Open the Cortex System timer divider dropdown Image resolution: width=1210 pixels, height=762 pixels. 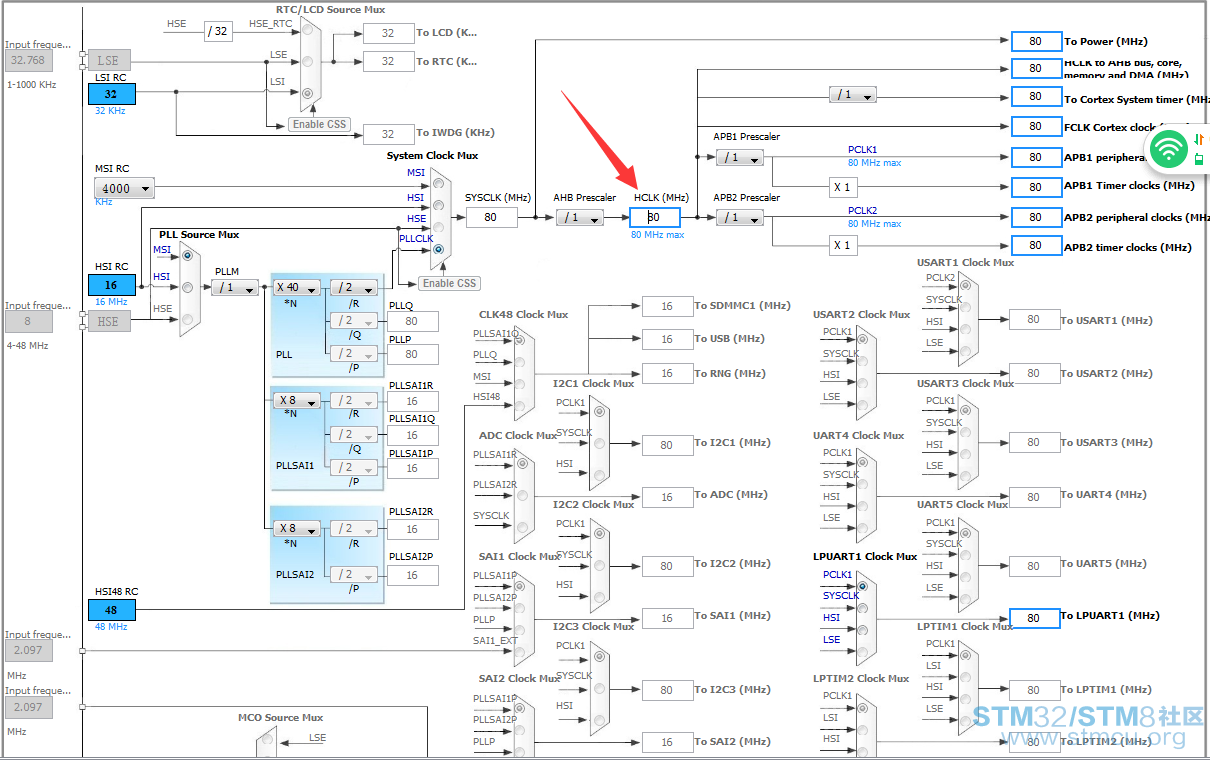tap(853, 94)
